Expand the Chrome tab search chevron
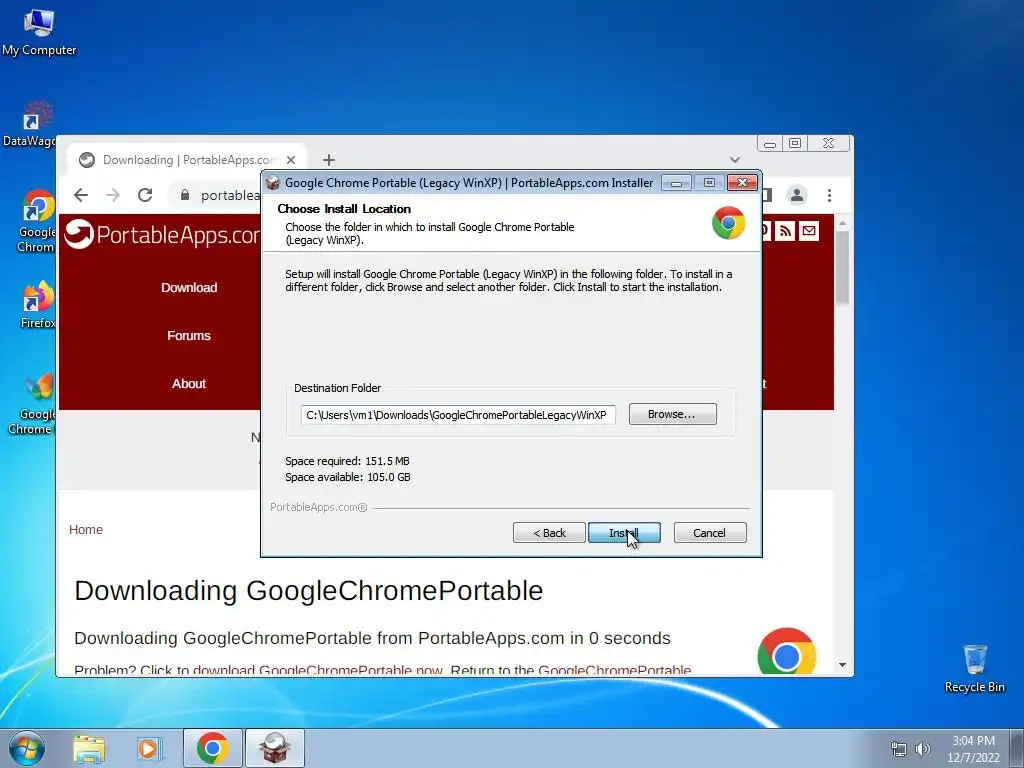The width and height of the screenshot is (1024, 768). tap(735, 160)
